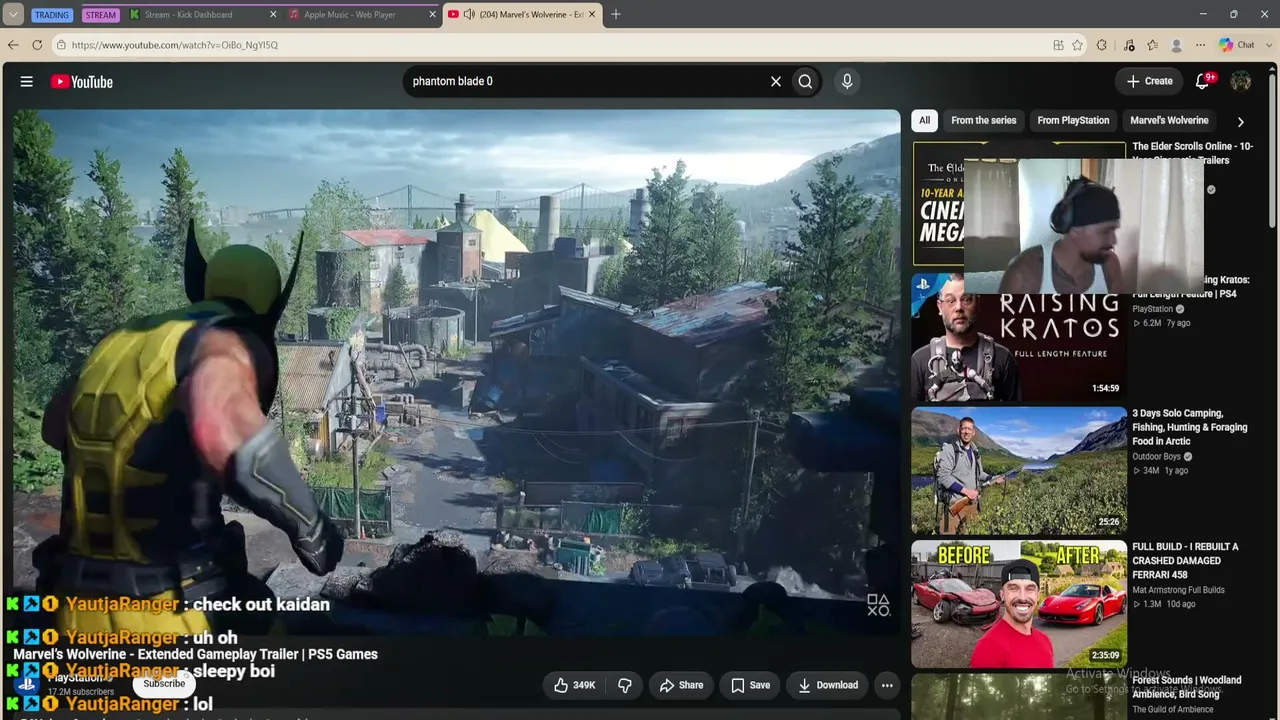Show more filter chips with the right chevron

(x=1241, y=121)
